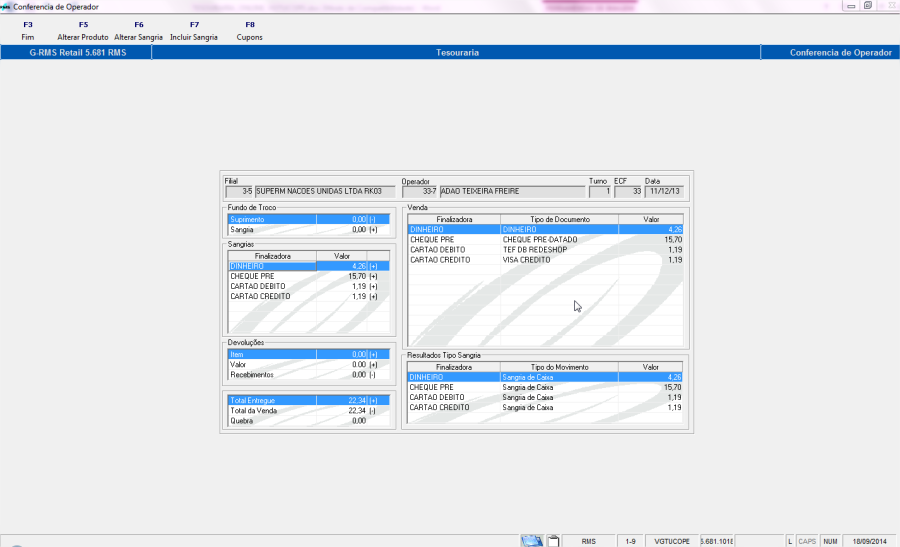Click the app icon in title bar
900x547 pixels.
point(6,7)
